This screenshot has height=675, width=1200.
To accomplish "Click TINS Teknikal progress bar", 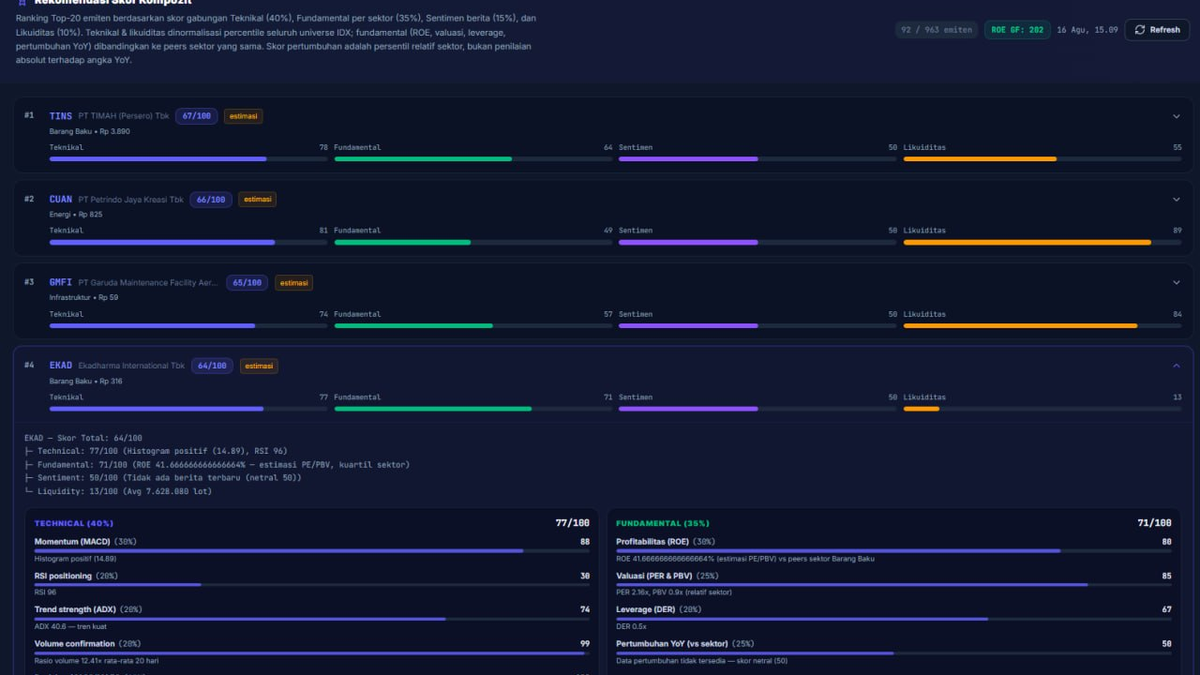I will click(189, 159).
